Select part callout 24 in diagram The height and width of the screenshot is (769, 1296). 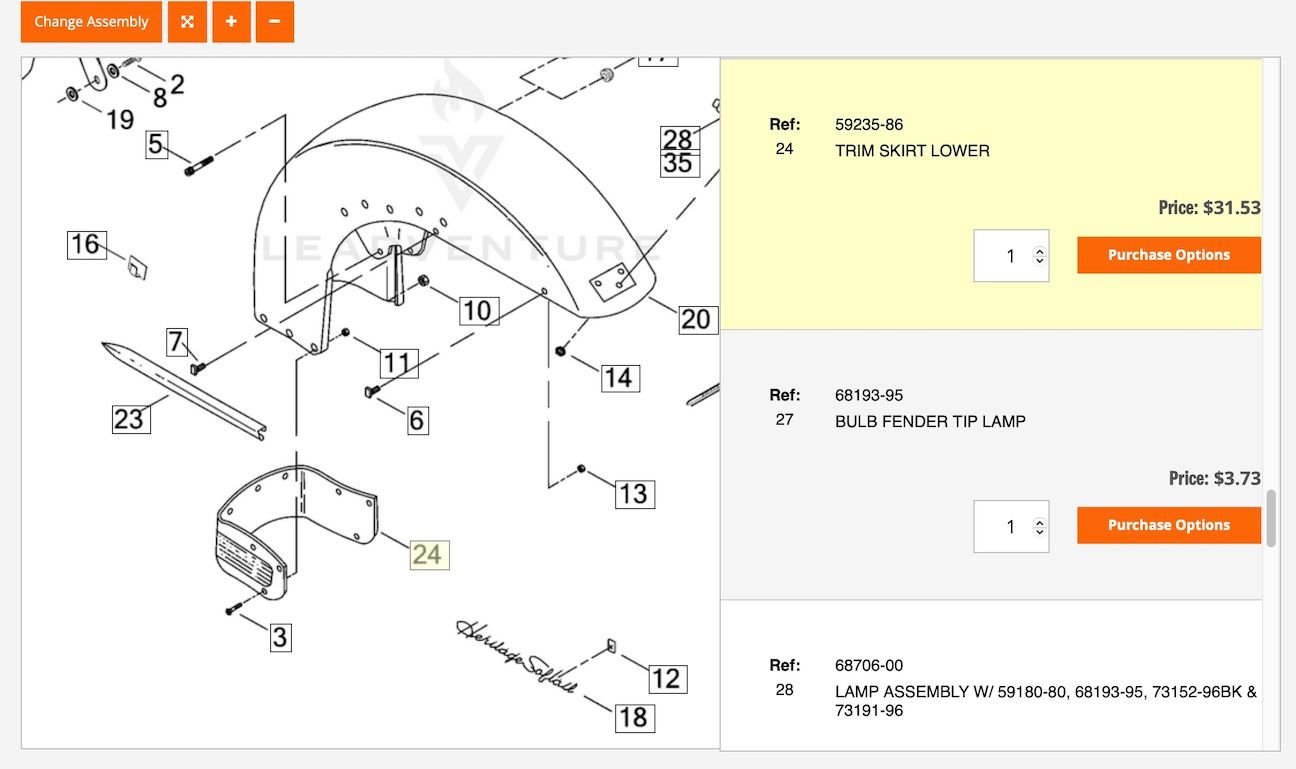pyautogui.click(x=429, y=554)
